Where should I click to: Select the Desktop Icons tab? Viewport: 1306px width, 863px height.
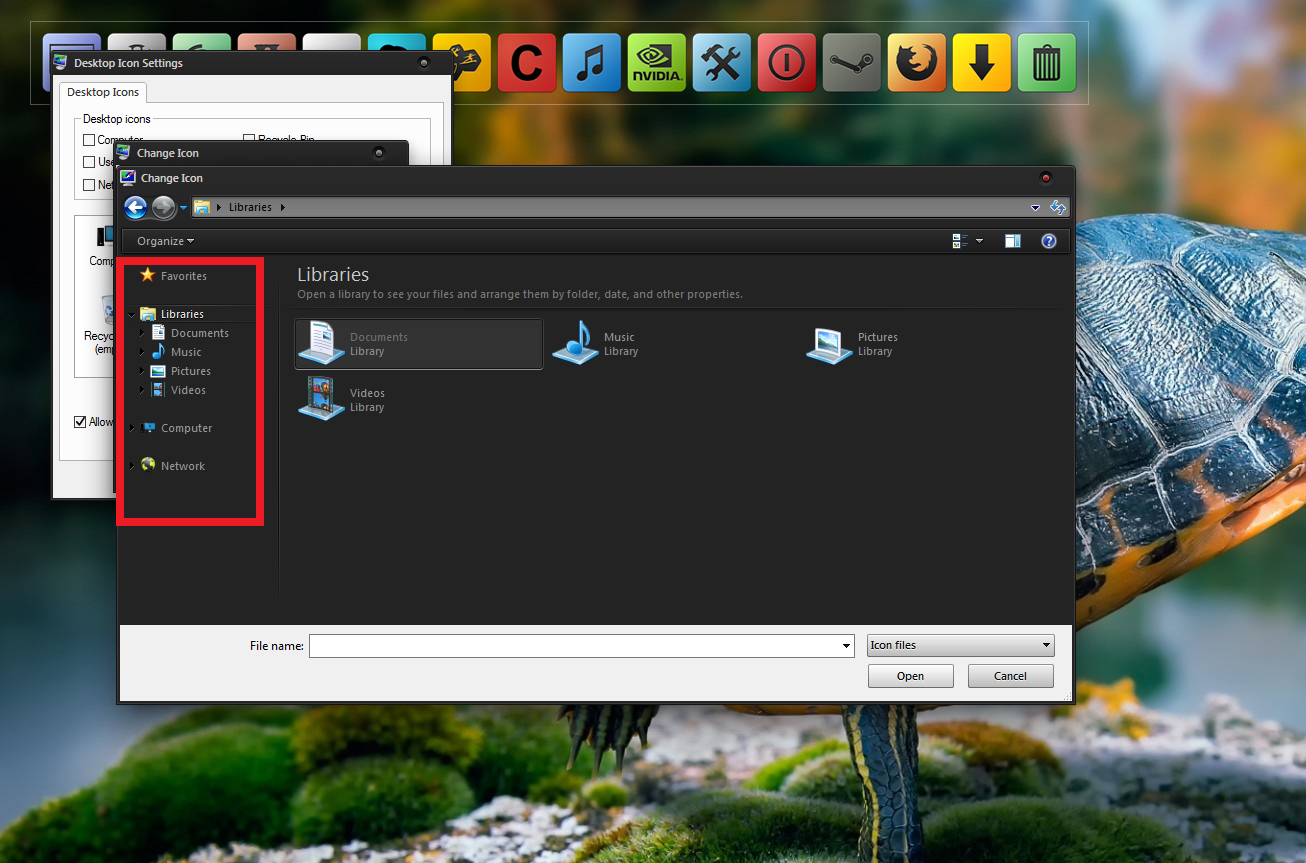pyautogui.click(x=103, y=92)
